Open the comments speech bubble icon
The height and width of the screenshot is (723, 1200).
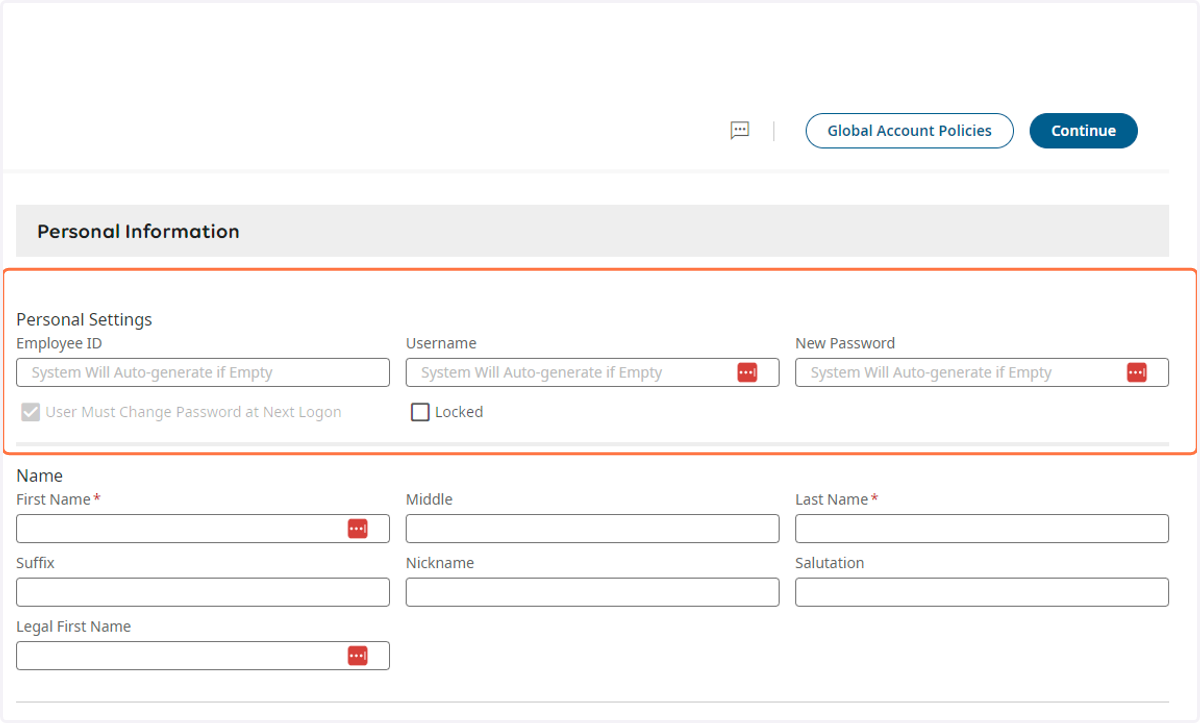pyautogui.click(x=740, y=130)
